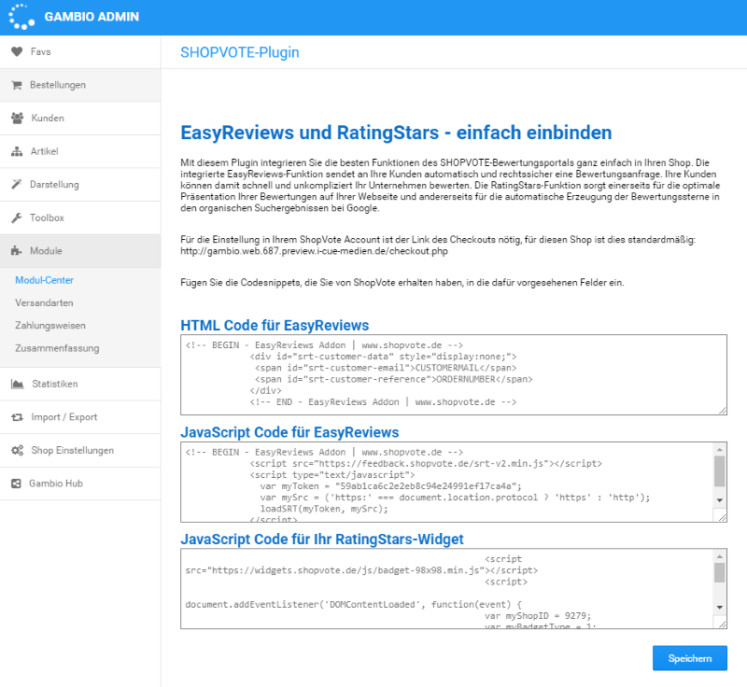Click the puzzle piece icon for Module

point(16,250)
